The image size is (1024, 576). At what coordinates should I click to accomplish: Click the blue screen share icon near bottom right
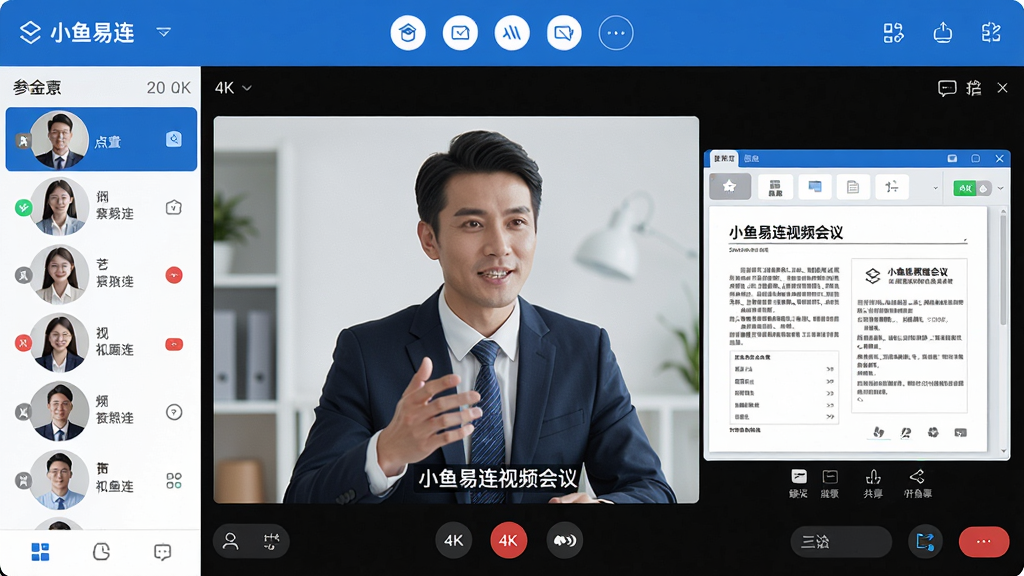point(925,541)
